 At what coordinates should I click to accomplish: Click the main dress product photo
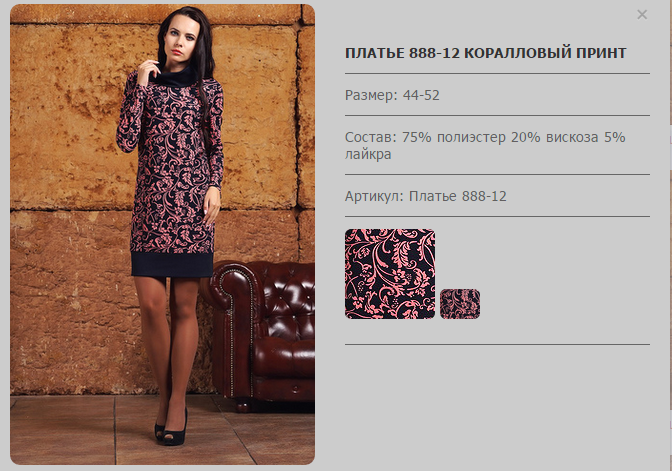162,234
